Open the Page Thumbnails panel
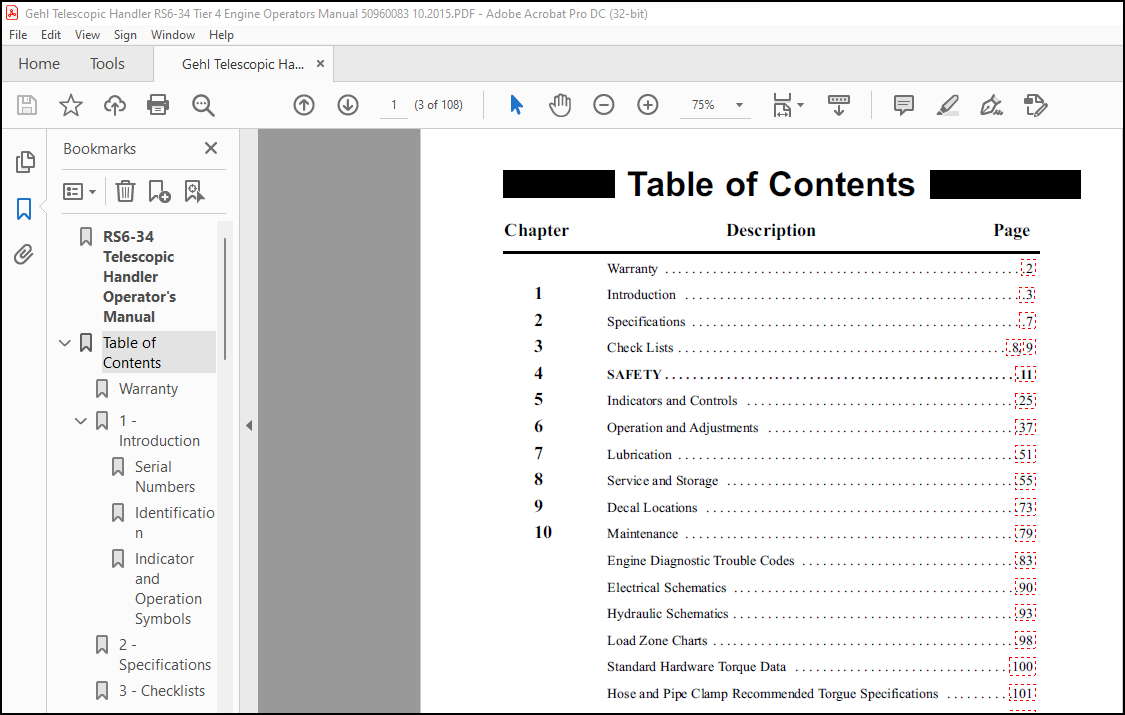The image size is (1125, 715). coord(25,162)
